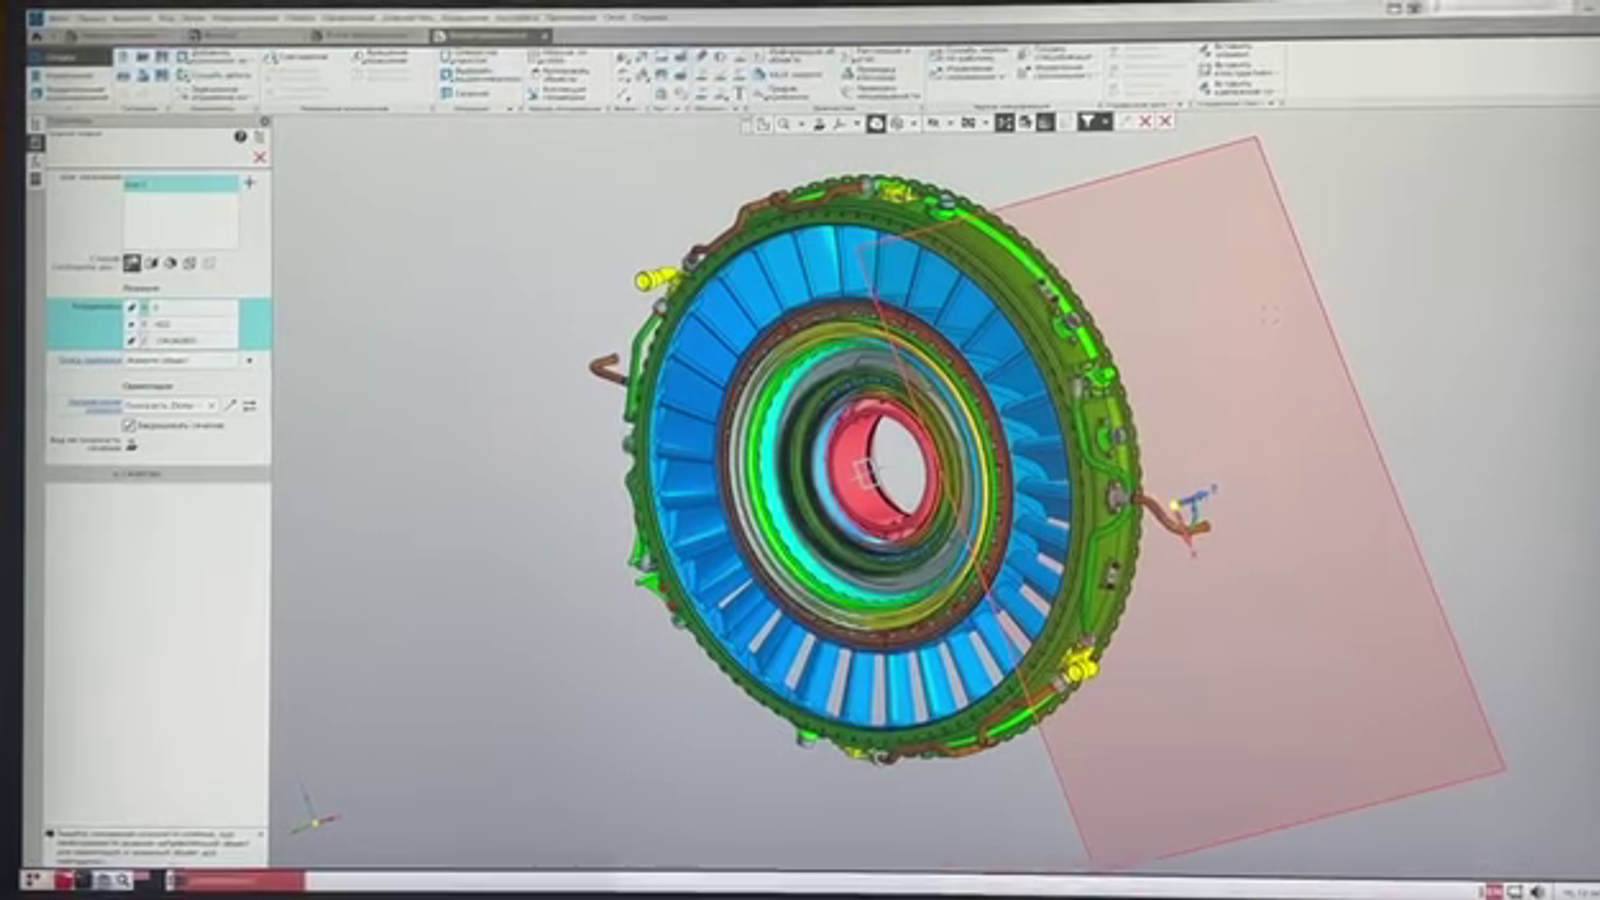
Task: Go to the home icon at the tab row
Action: pyautogui.click(x=37, y=36)
